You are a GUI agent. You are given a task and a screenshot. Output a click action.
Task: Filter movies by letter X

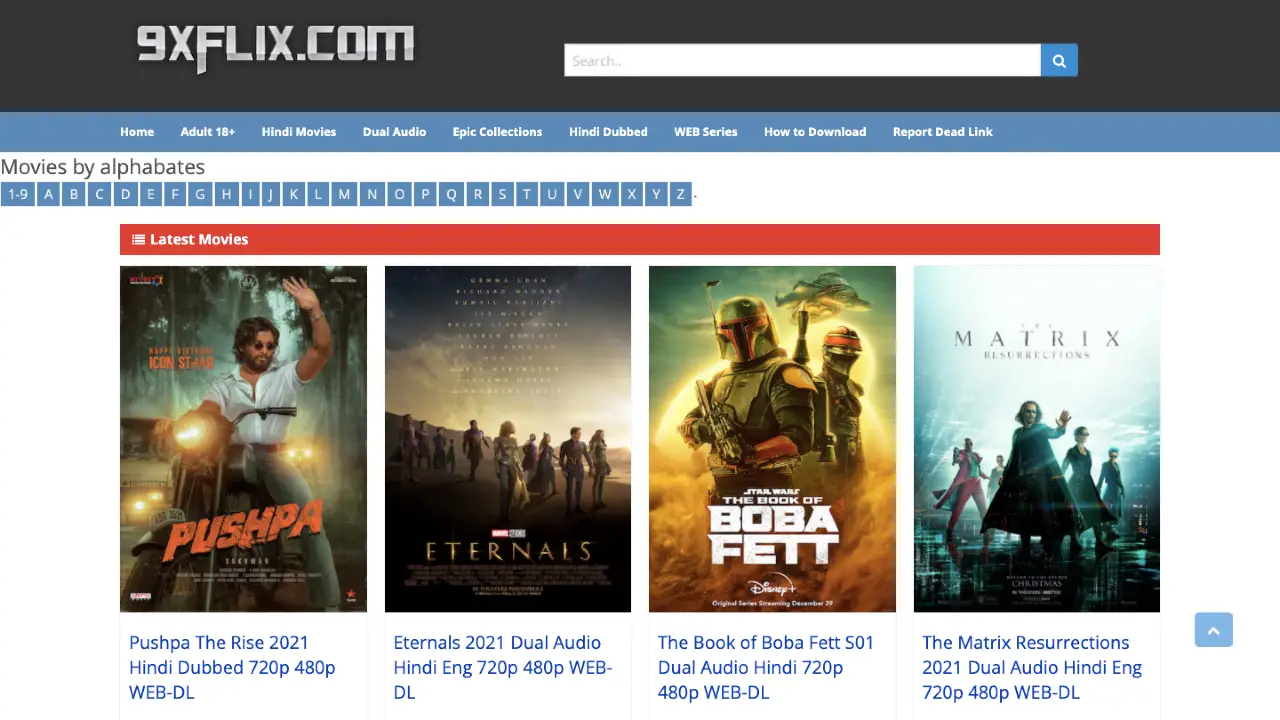coord(631,194)
